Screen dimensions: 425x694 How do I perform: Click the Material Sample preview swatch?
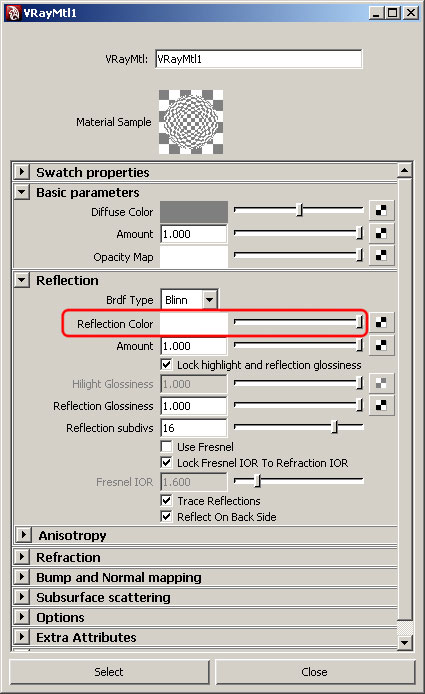[x=191, y=122]
